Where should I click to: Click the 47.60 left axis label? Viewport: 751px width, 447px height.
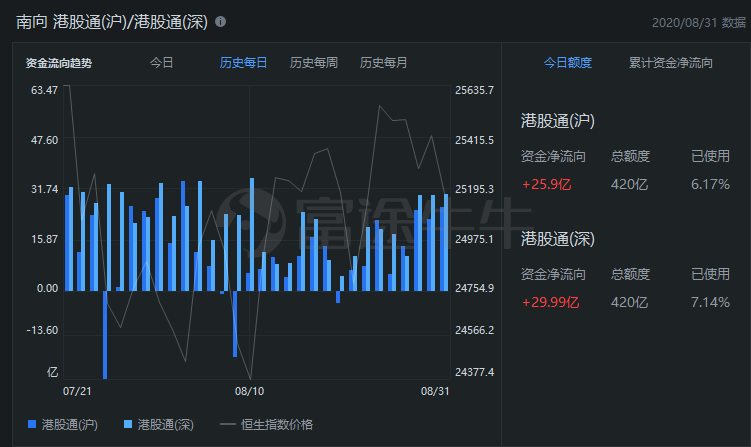[45, 140]
